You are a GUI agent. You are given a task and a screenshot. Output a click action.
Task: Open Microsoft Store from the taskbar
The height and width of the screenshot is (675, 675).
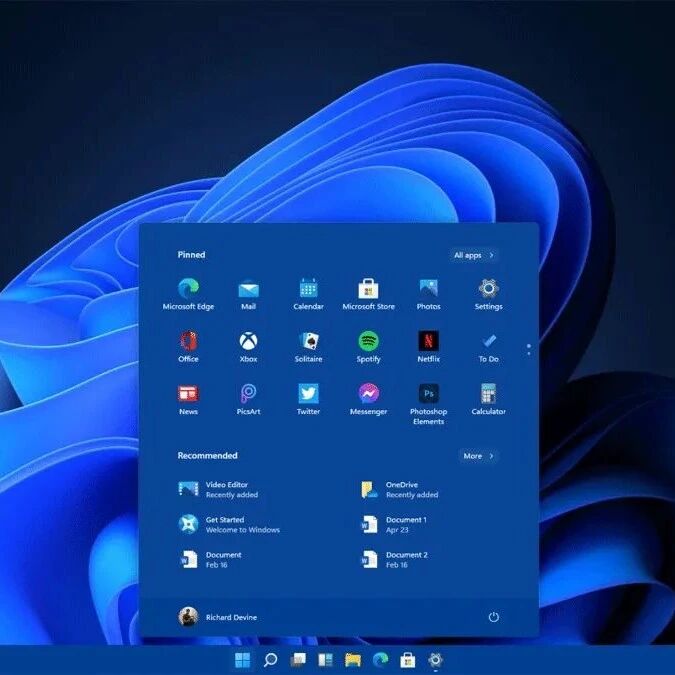408,660
